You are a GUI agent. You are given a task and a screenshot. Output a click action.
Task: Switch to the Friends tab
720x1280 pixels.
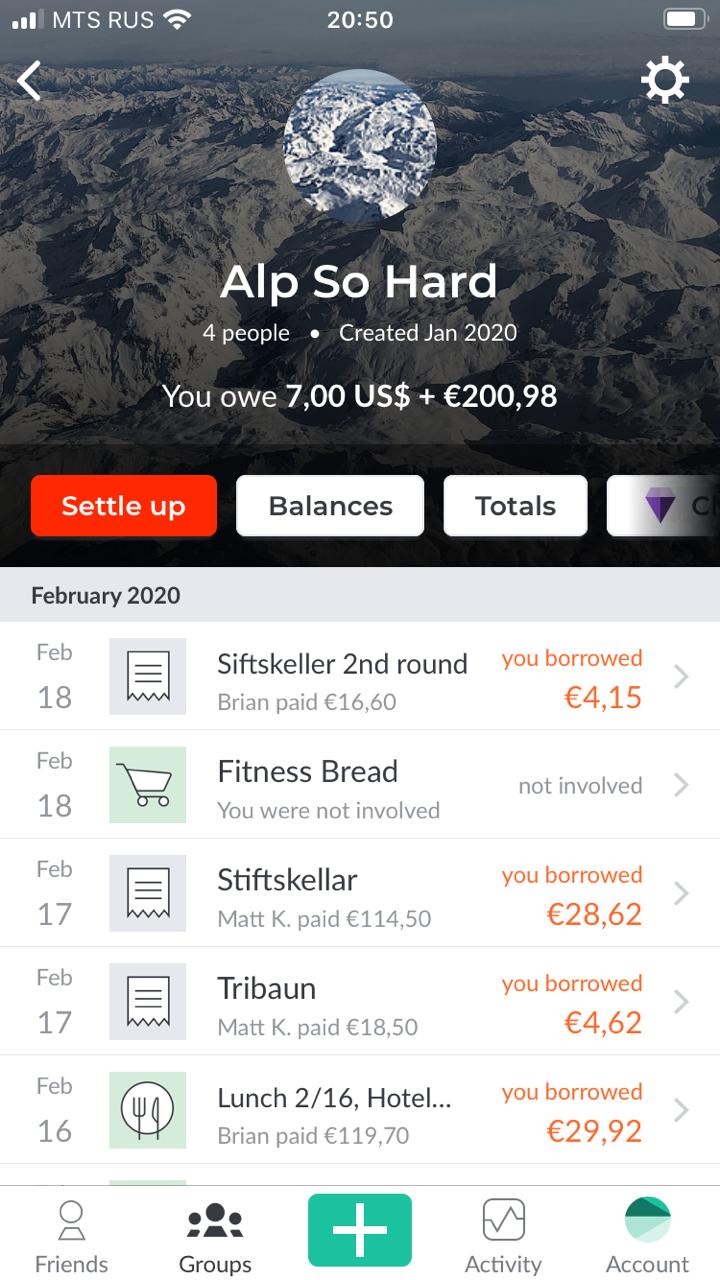[71, 1238]
